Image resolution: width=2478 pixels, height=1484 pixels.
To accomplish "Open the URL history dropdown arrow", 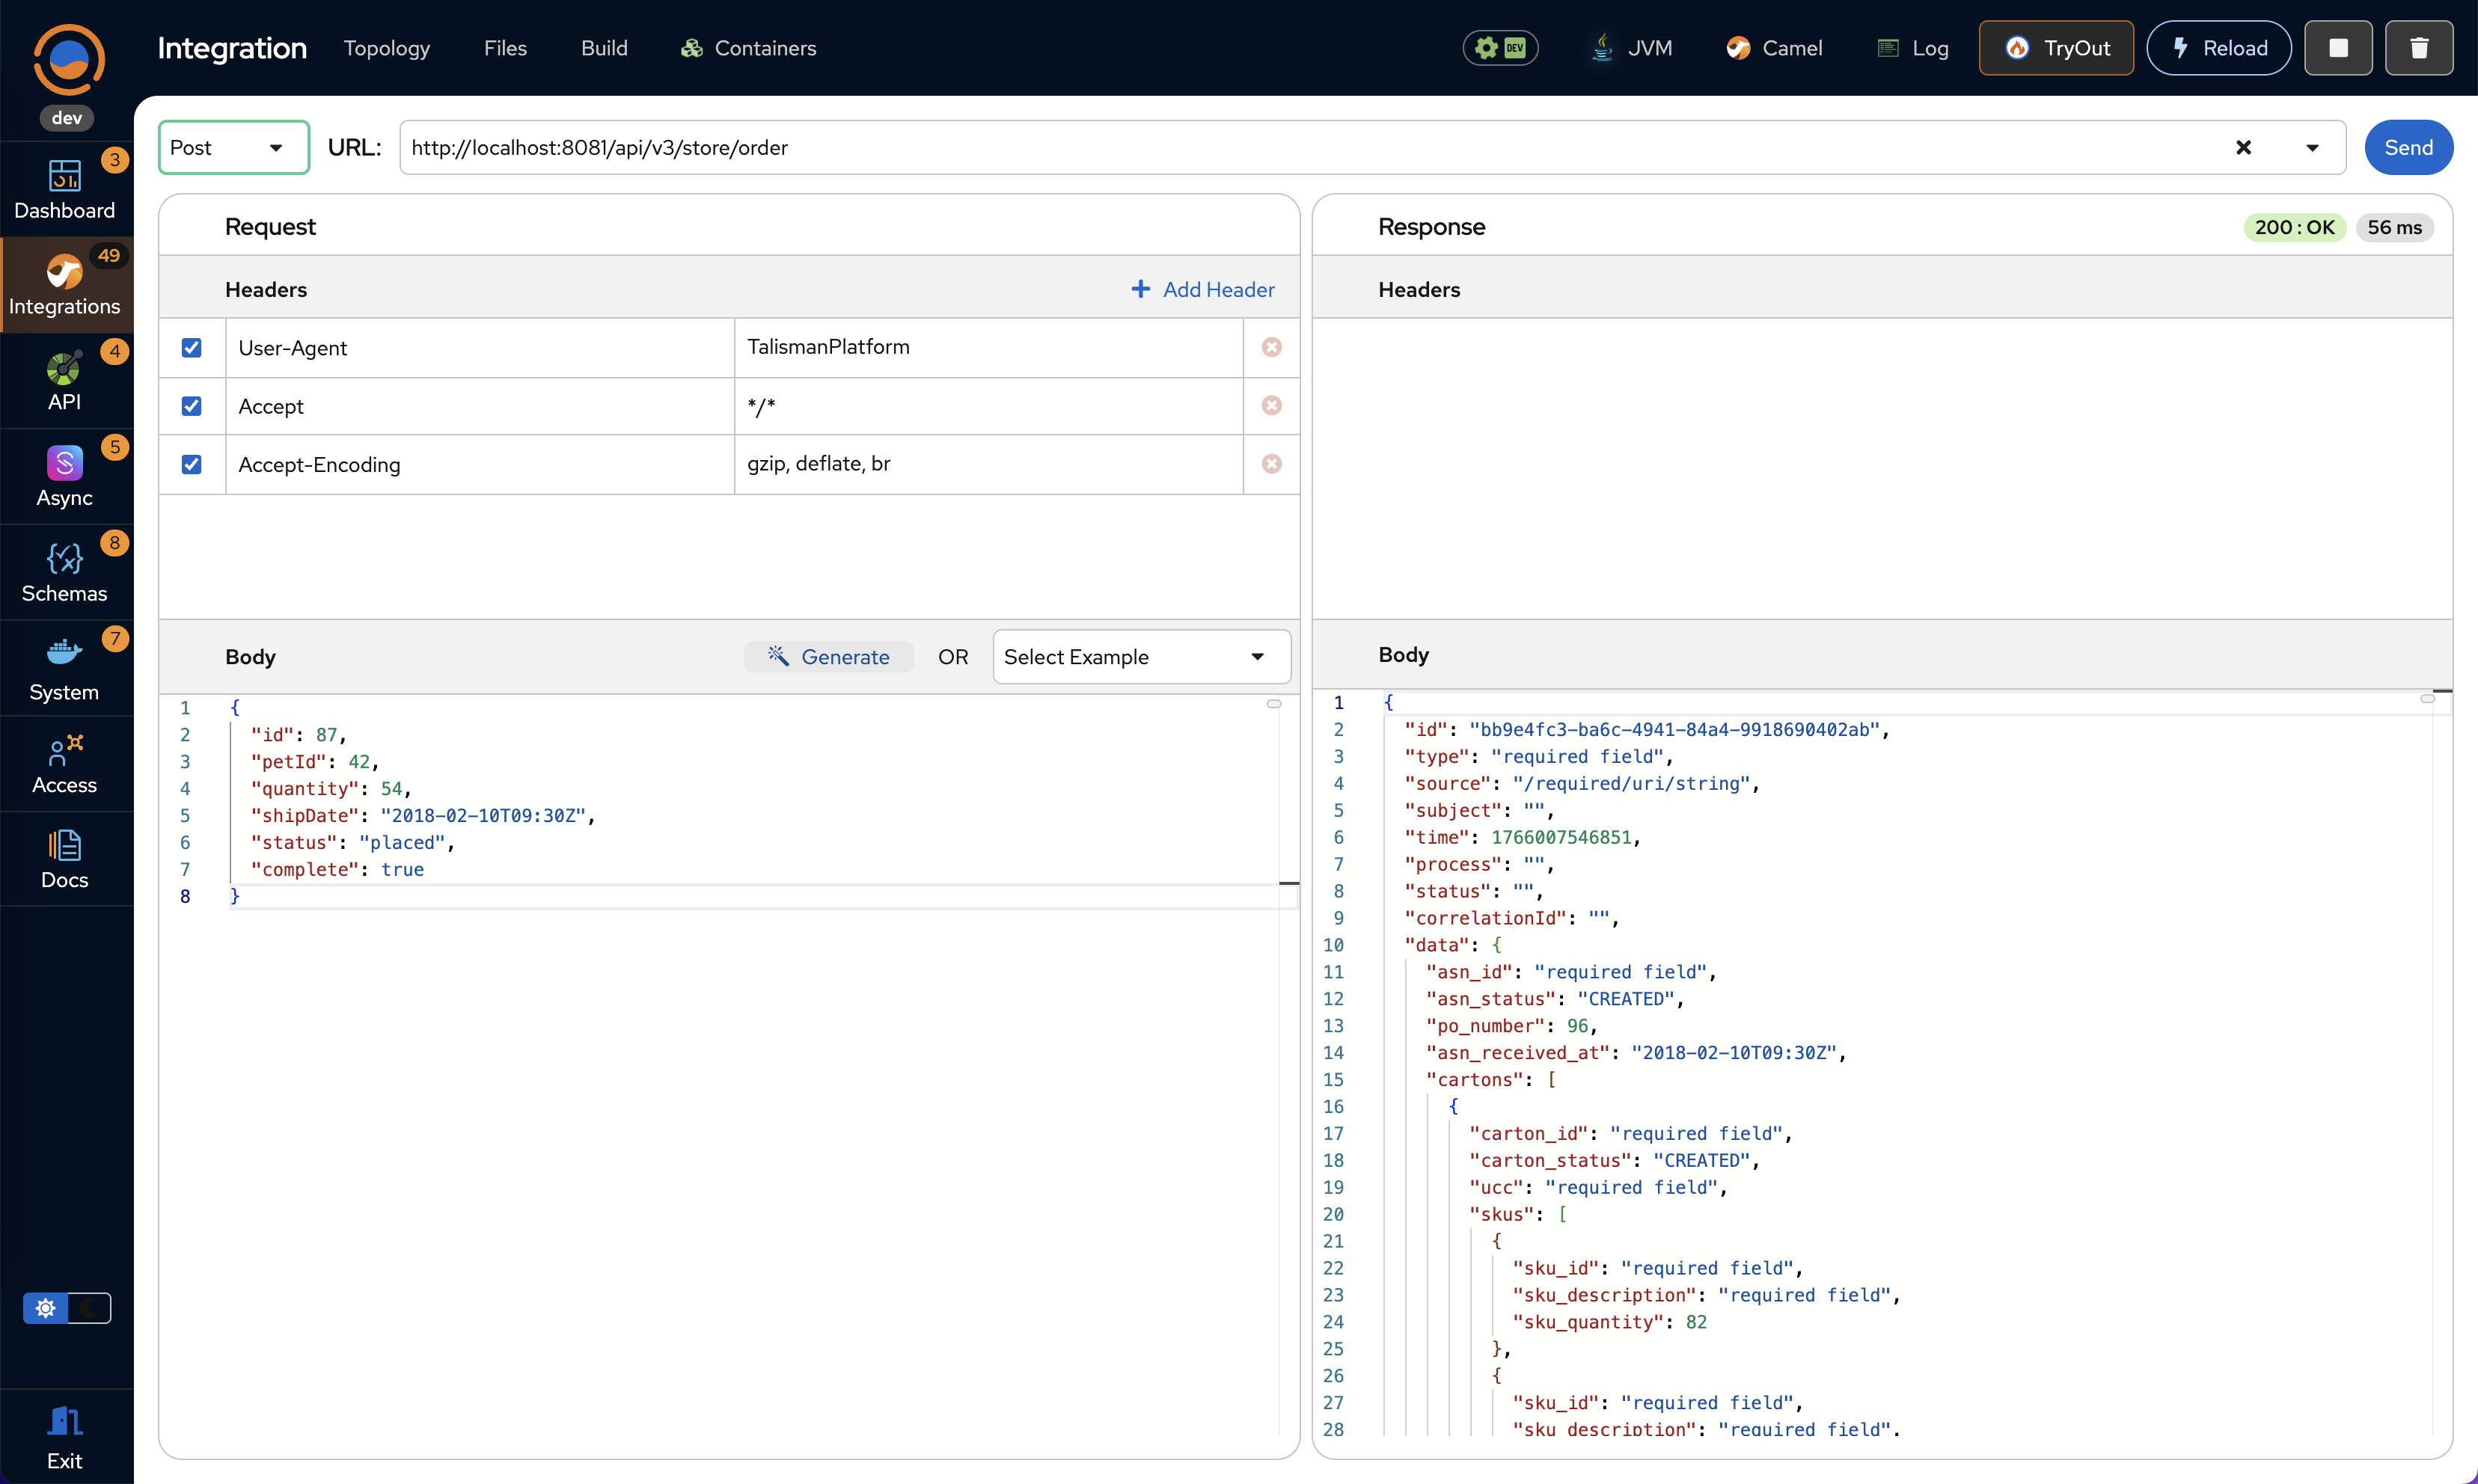I will point(2313,147).
